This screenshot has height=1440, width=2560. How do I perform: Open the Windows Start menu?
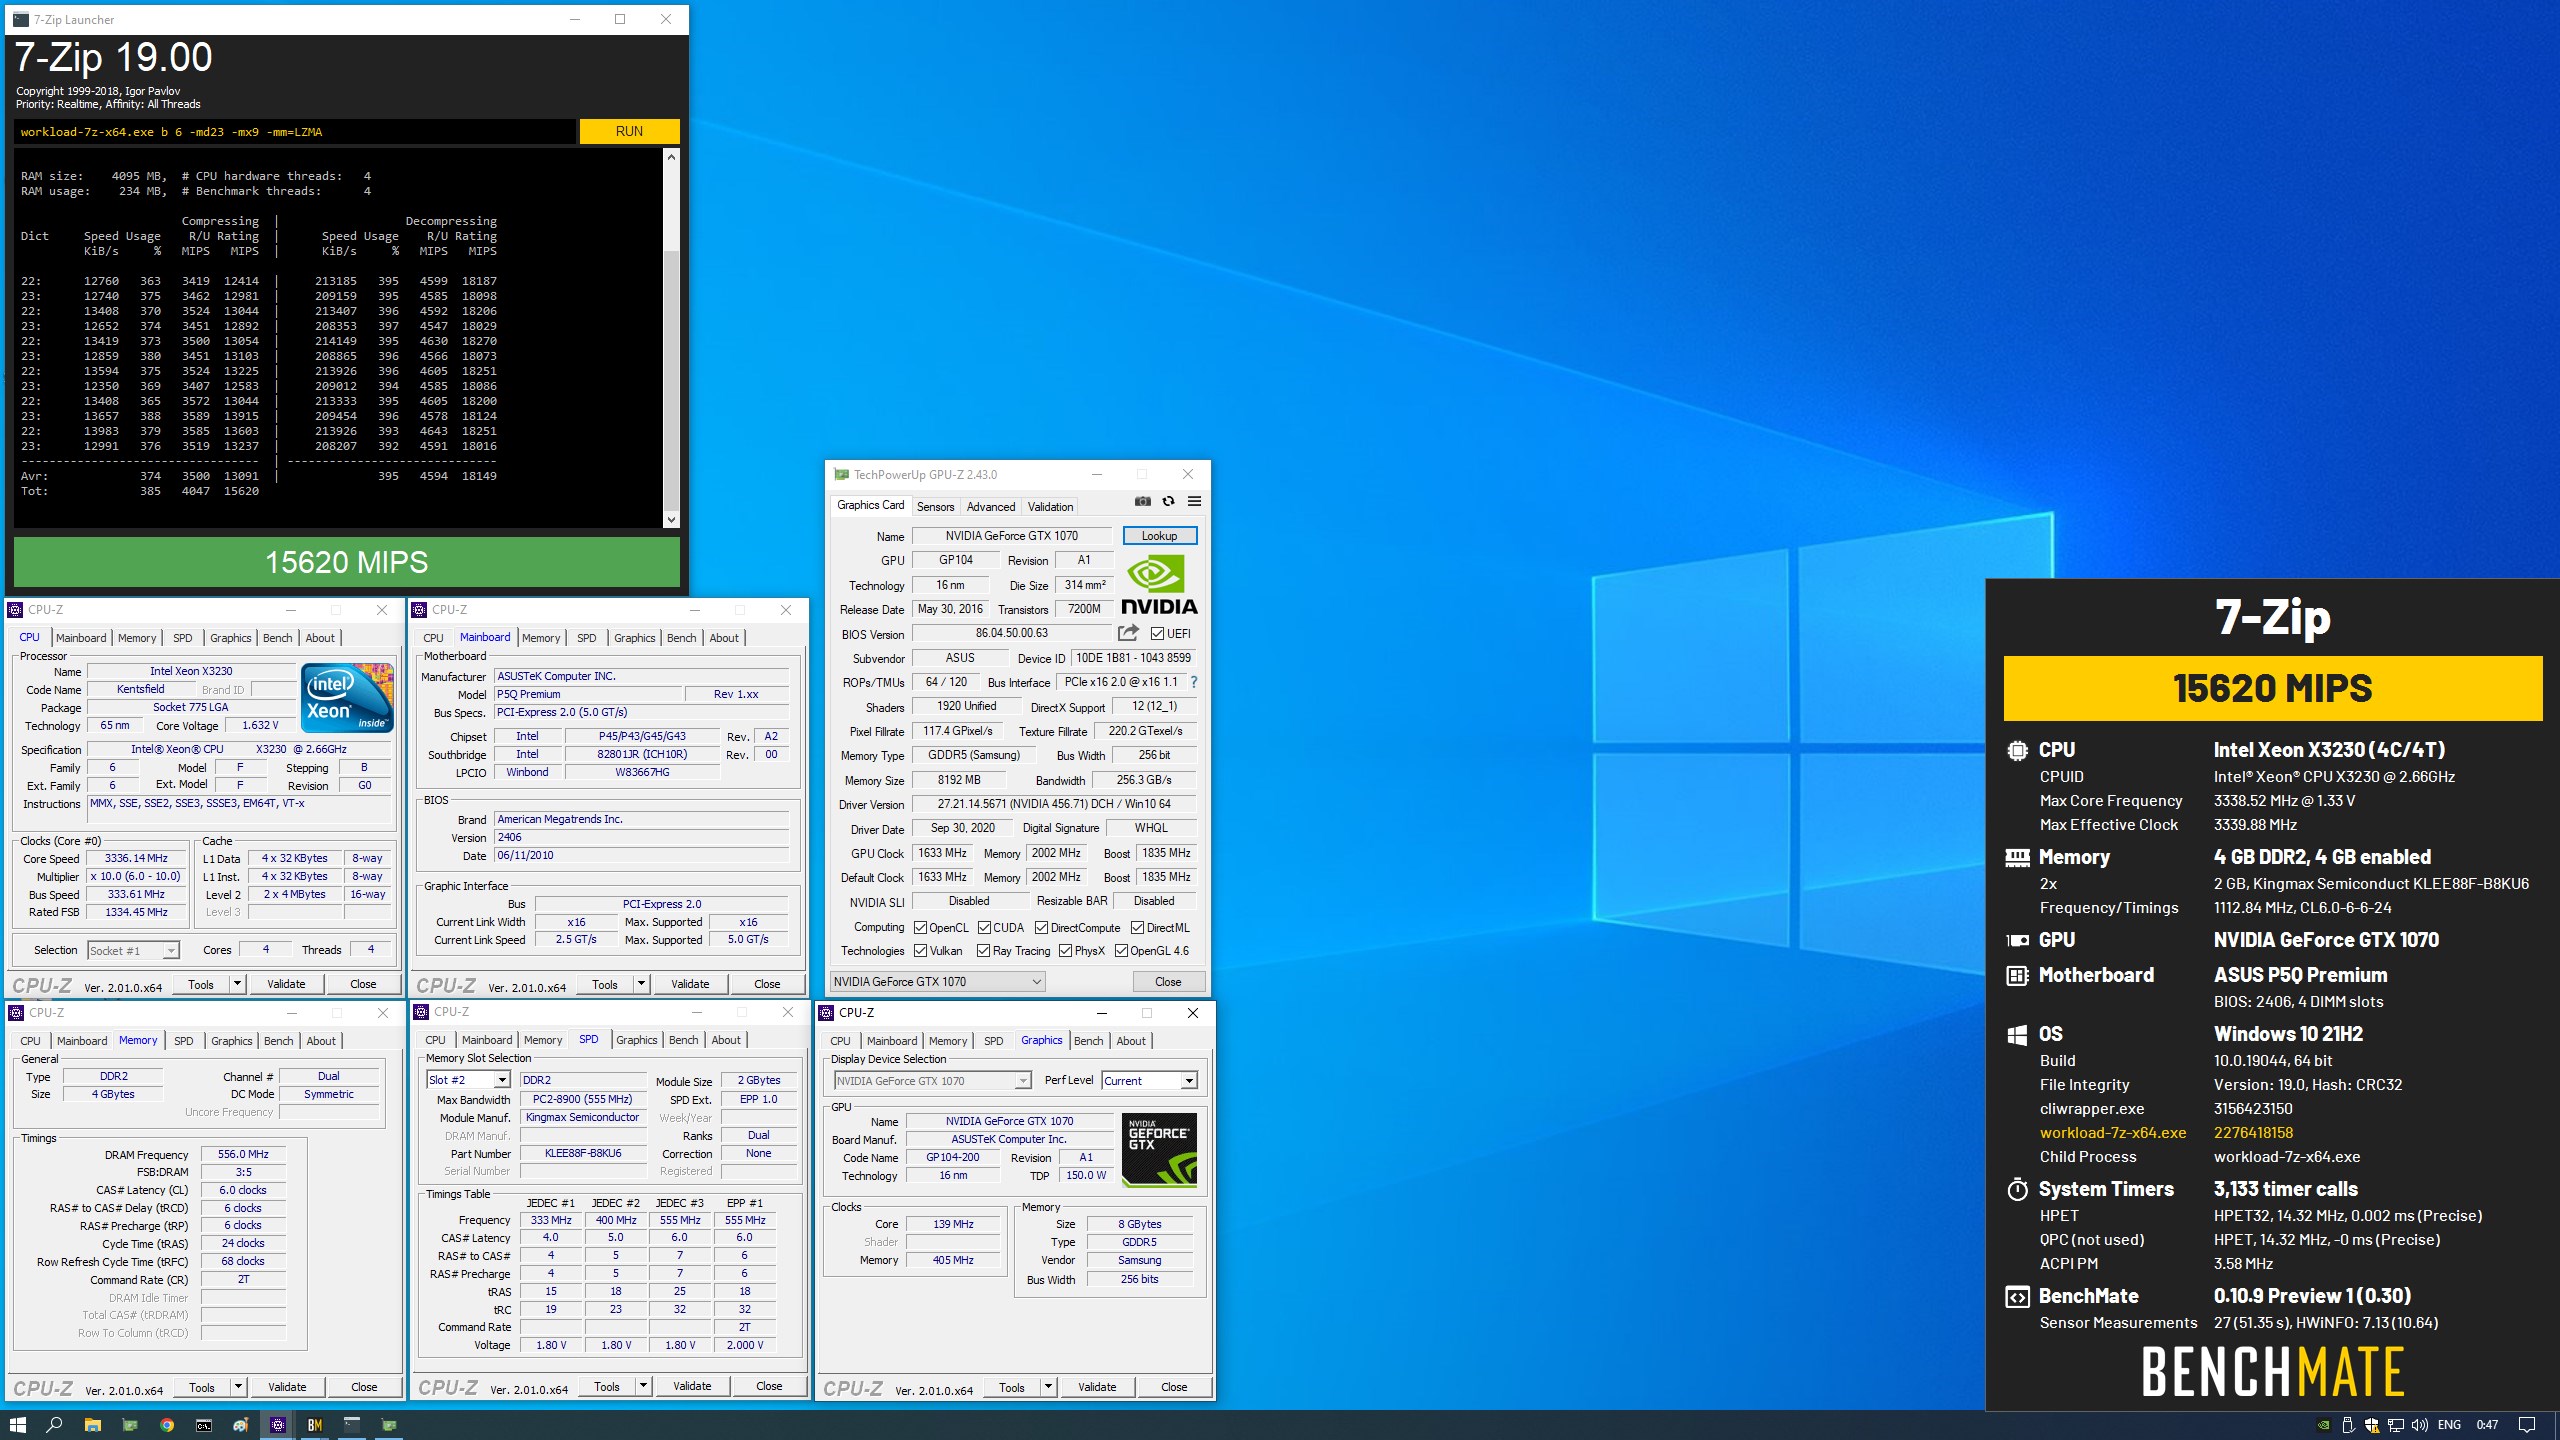point(17,1425)
